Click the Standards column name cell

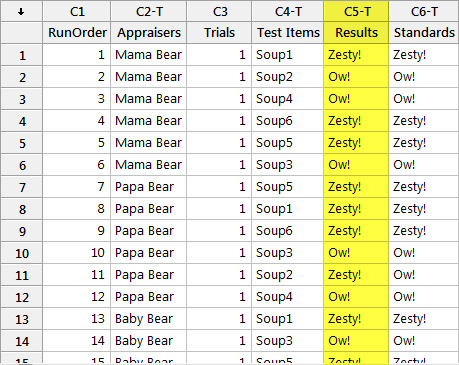pos(424,33)
